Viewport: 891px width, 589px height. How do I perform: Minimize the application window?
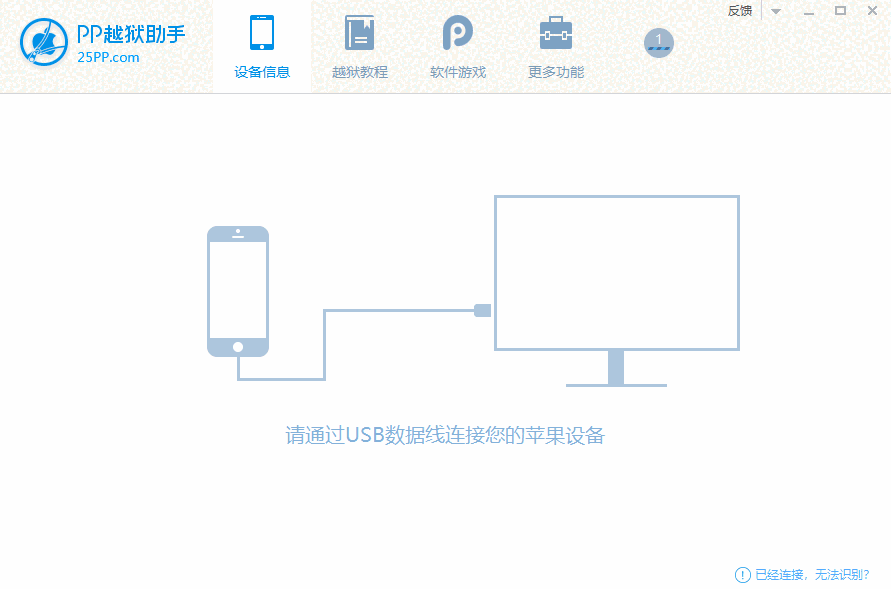(809, 11)
